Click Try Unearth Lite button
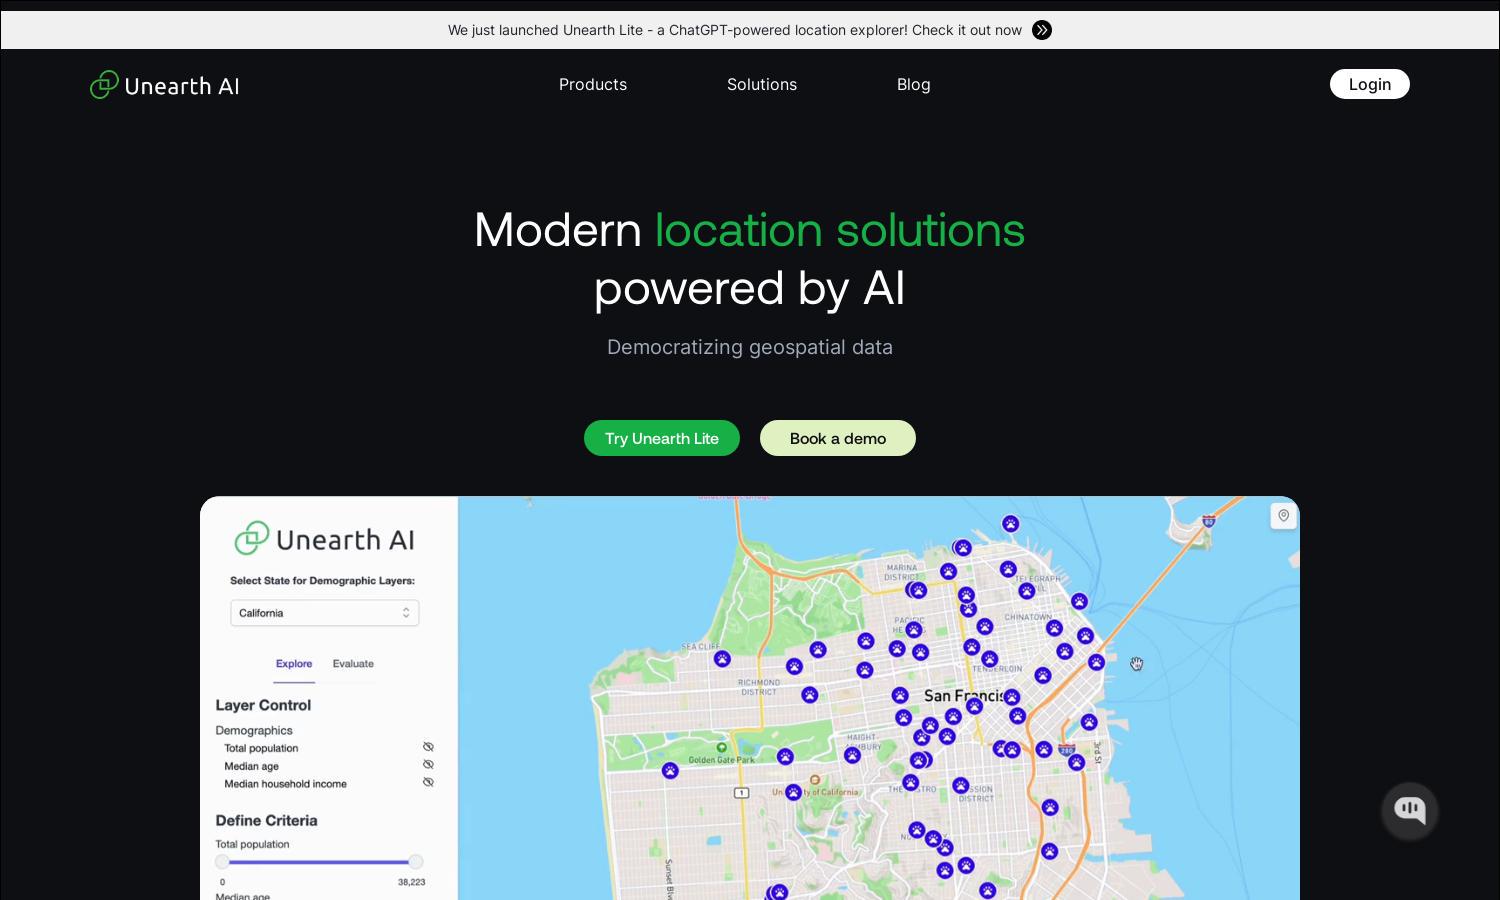Viewport: 1500px width, 900px height. point(662,438)
